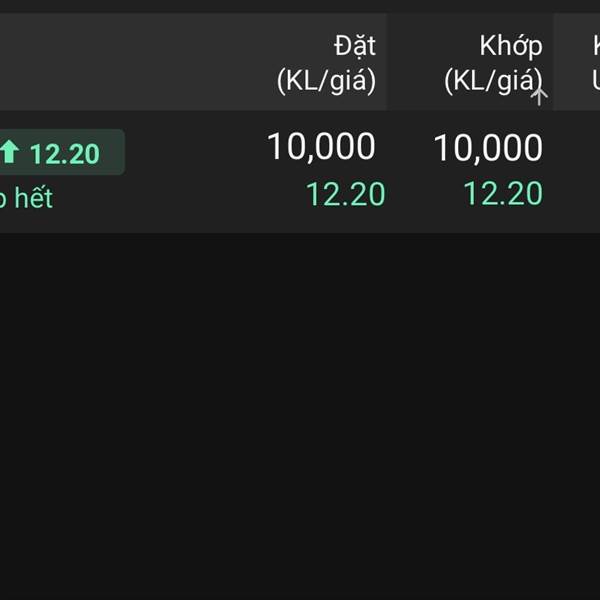Select the green 12.20 price under Đặt
This screenshot has width=600, height=600.
click(345, 194)
